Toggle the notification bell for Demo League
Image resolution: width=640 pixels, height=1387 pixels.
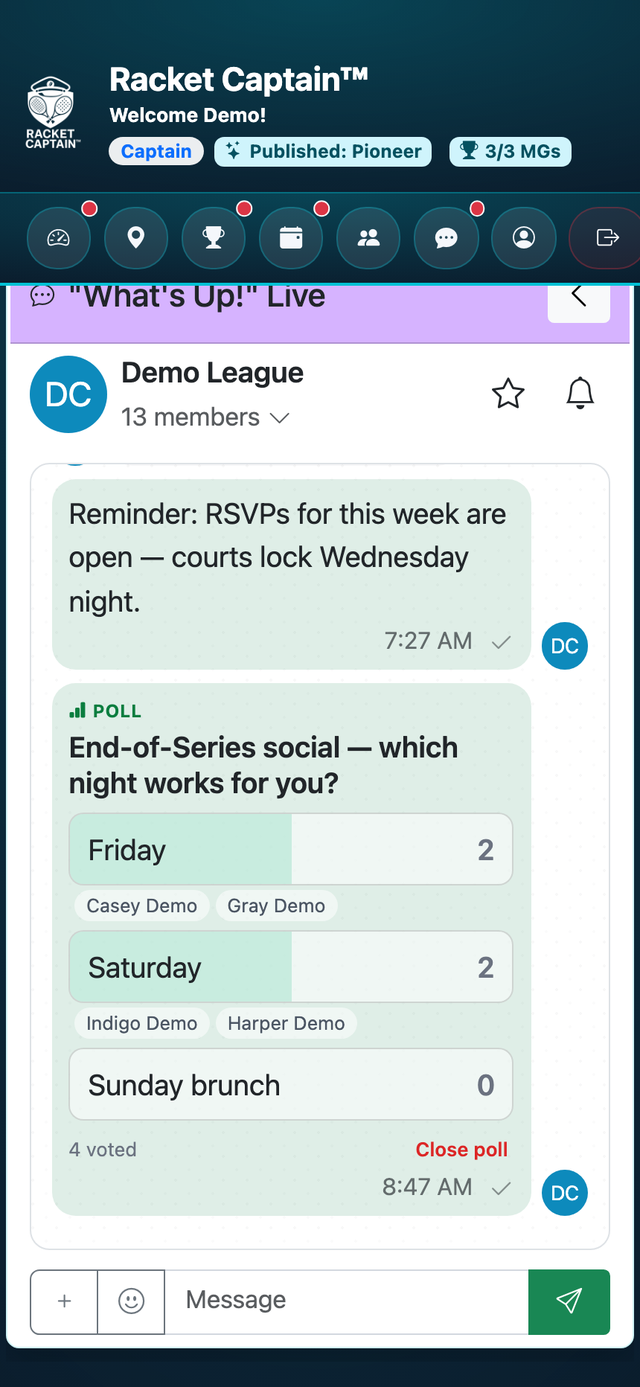pyautogui.click(x=580, y=394)
